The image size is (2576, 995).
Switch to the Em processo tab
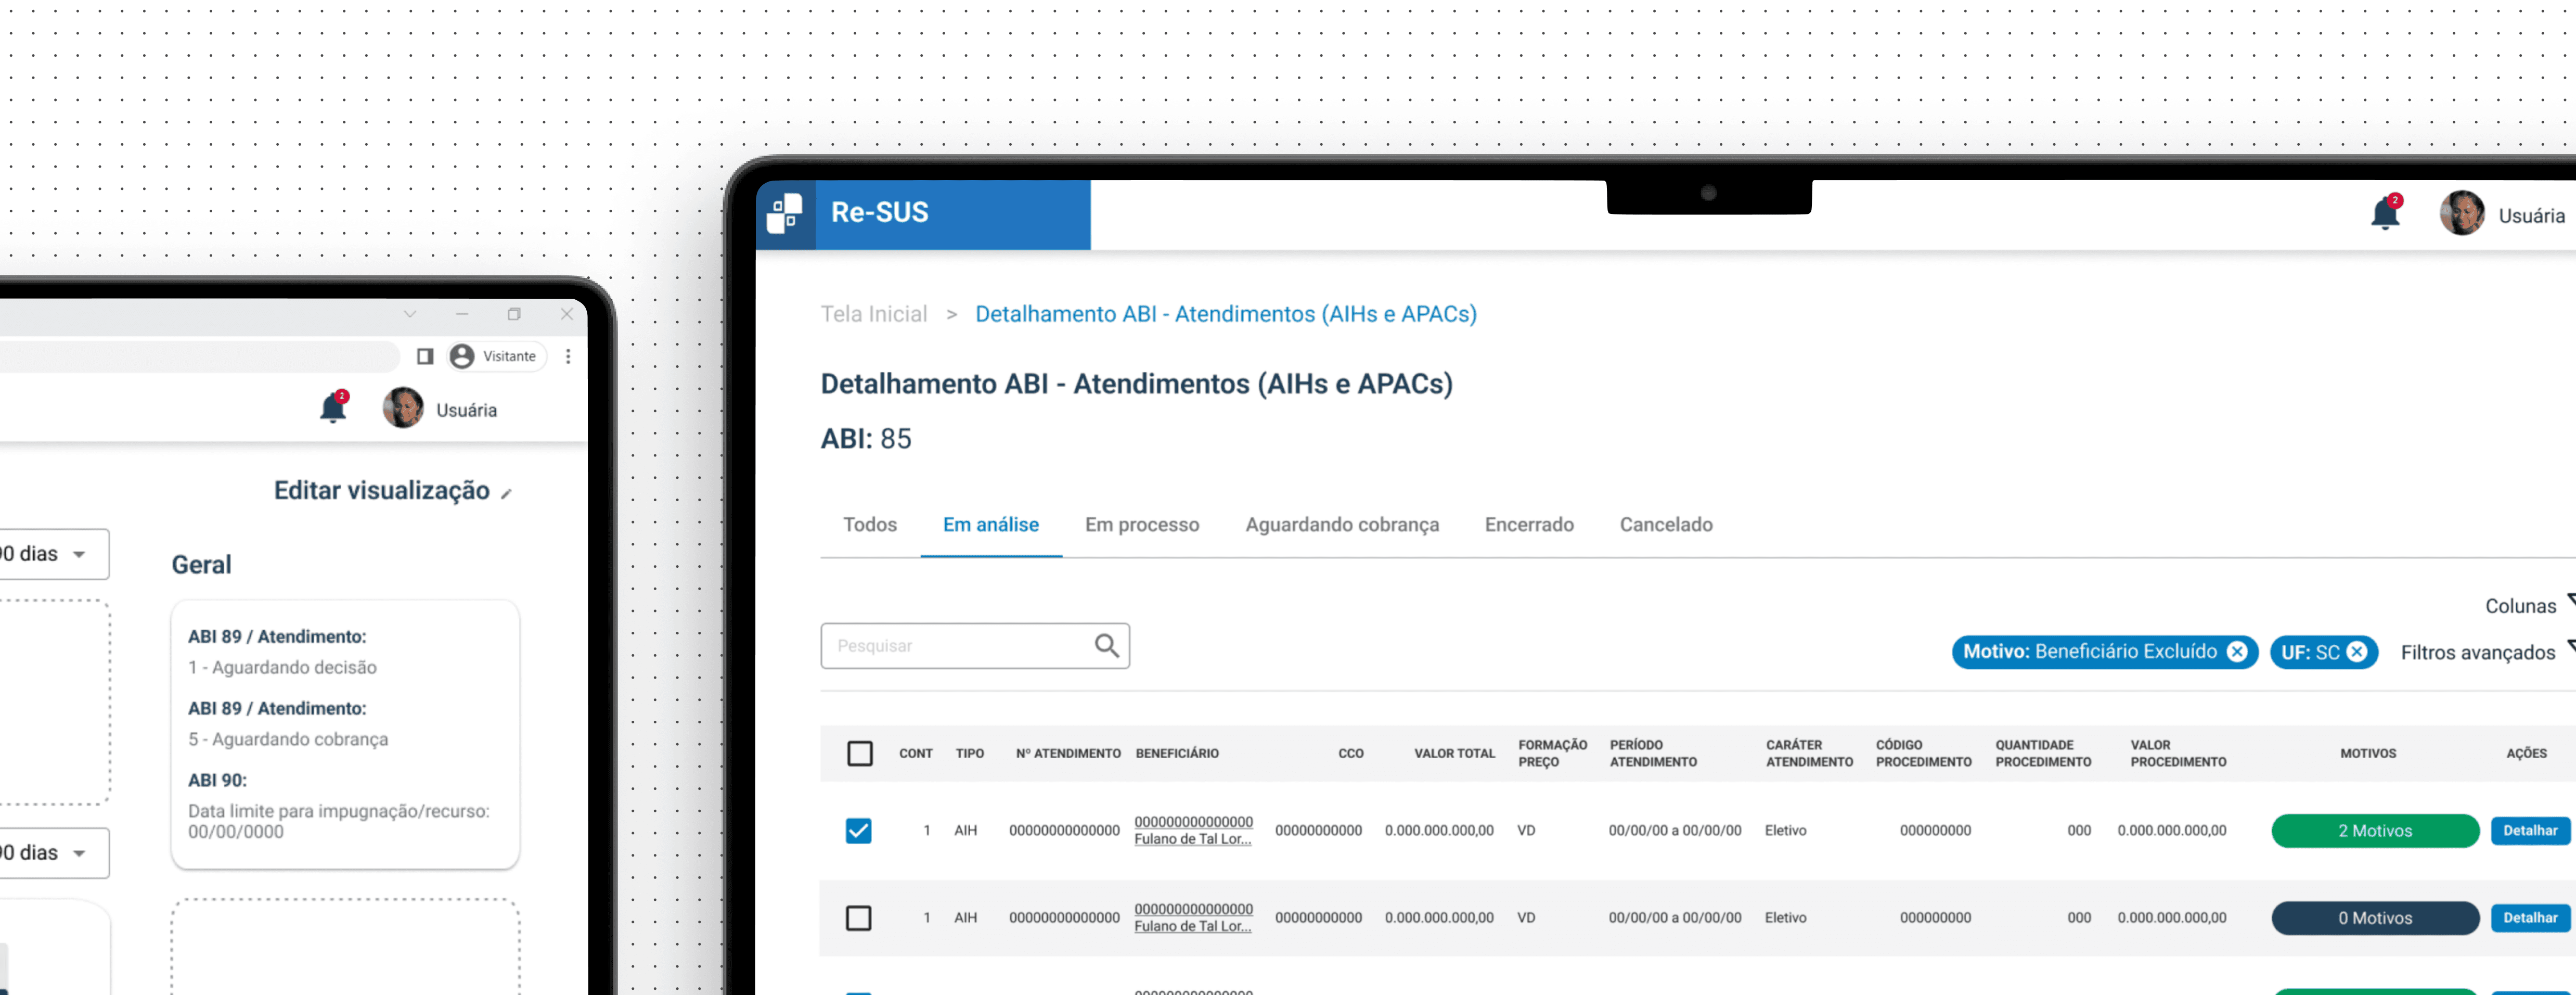coord(1141,525)
